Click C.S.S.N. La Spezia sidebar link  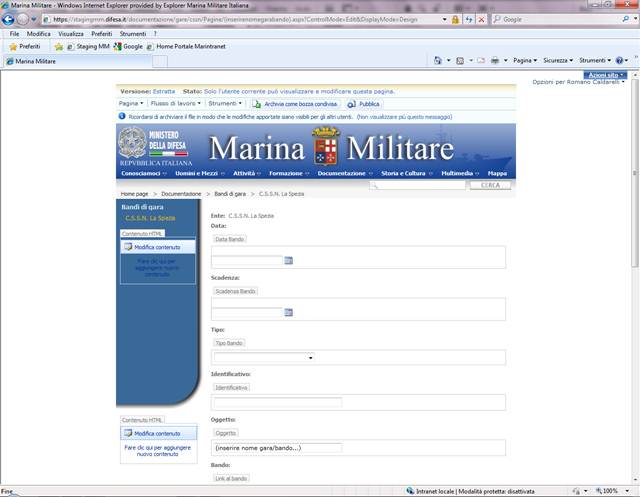[150, 218]
